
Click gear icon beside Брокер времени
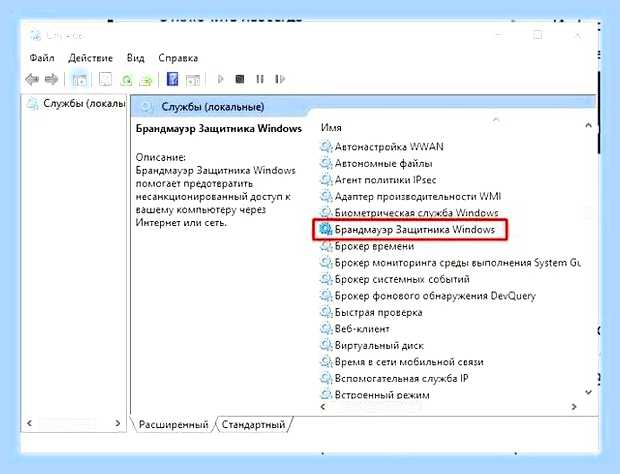point(326,246)
